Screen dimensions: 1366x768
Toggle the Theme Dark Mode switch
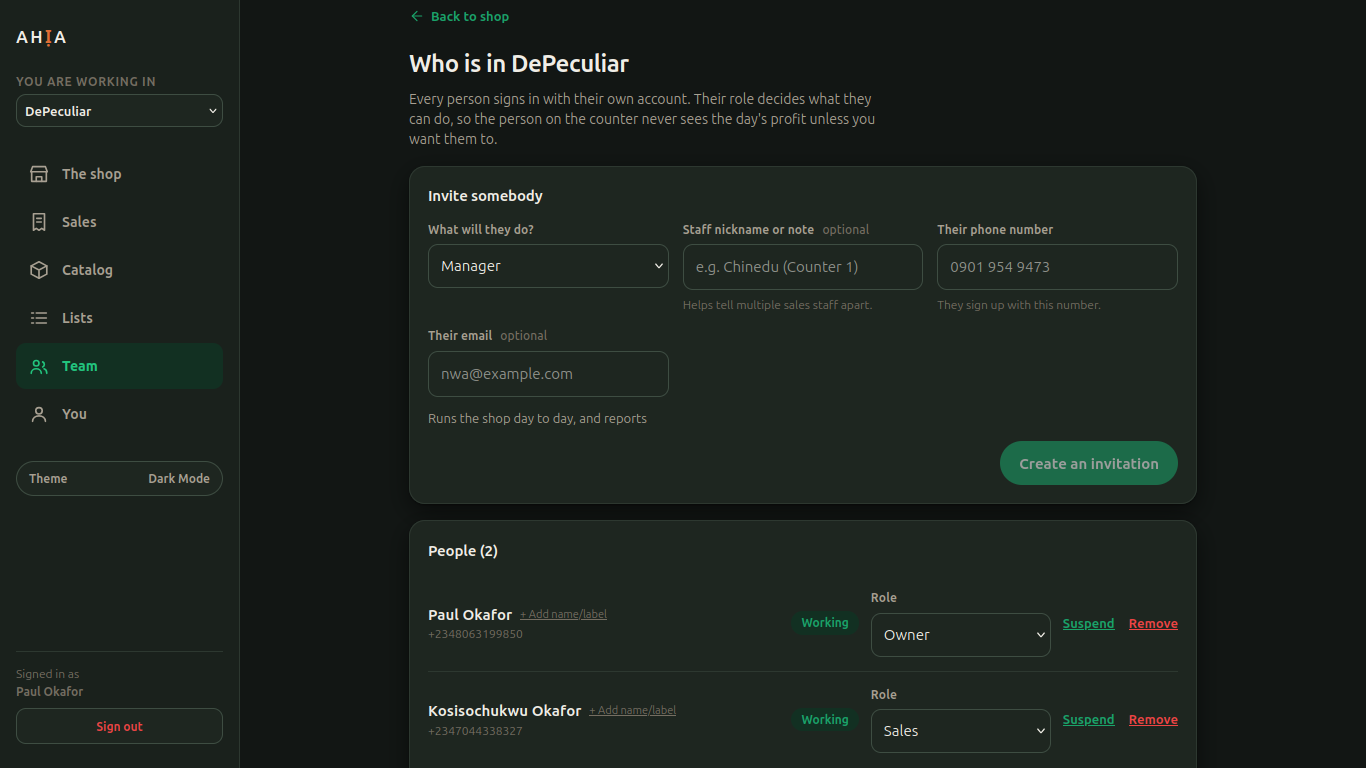pyautogui.click(x=119, y=478)
